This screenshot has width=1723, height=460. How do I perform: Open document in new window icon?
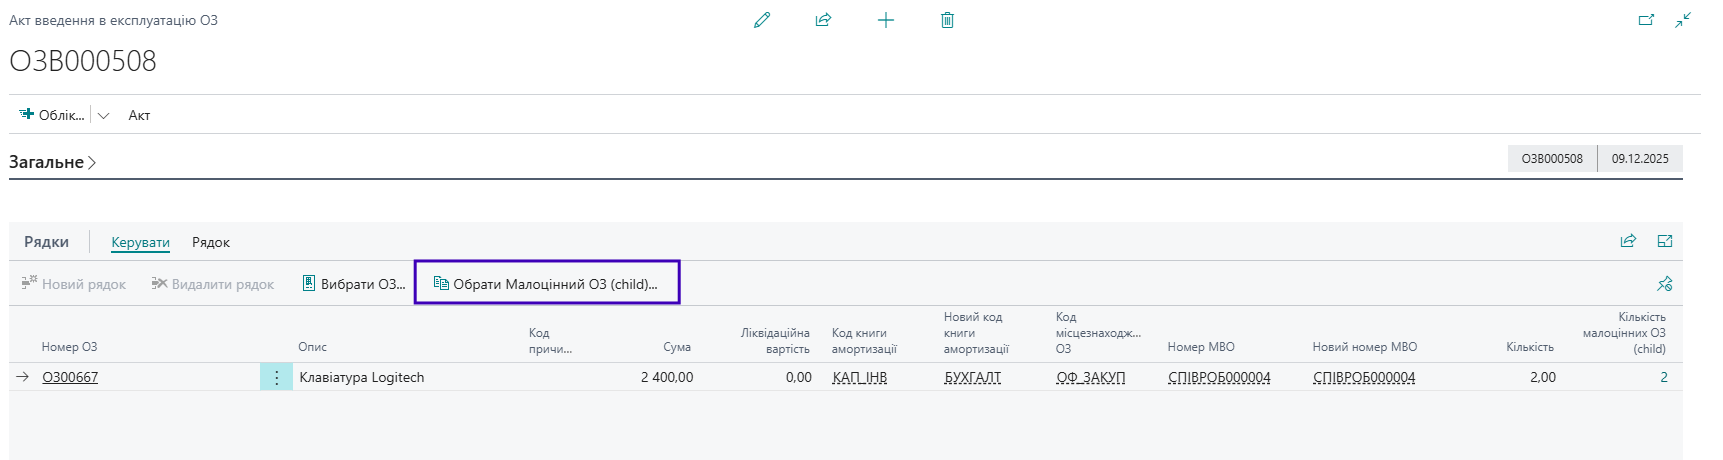tap(1646, 20)
